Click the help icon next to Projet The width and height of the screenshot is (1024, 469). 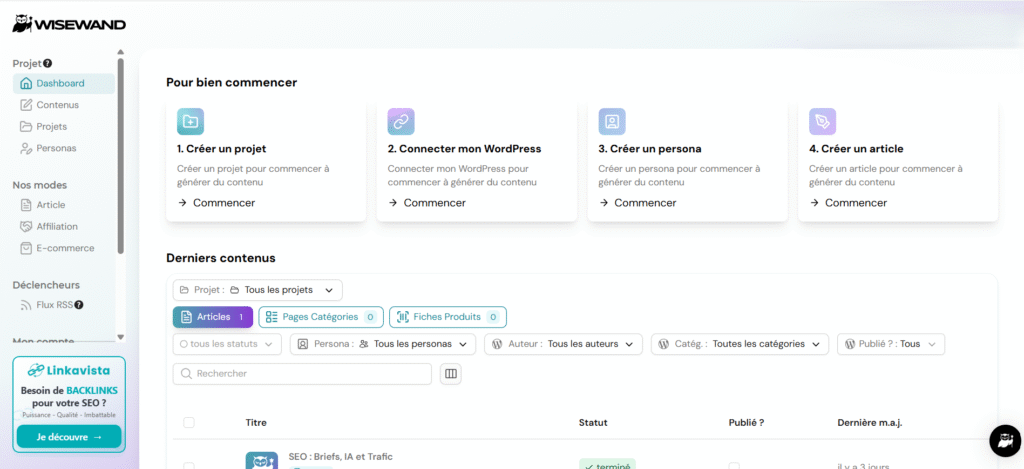point(48,63)
